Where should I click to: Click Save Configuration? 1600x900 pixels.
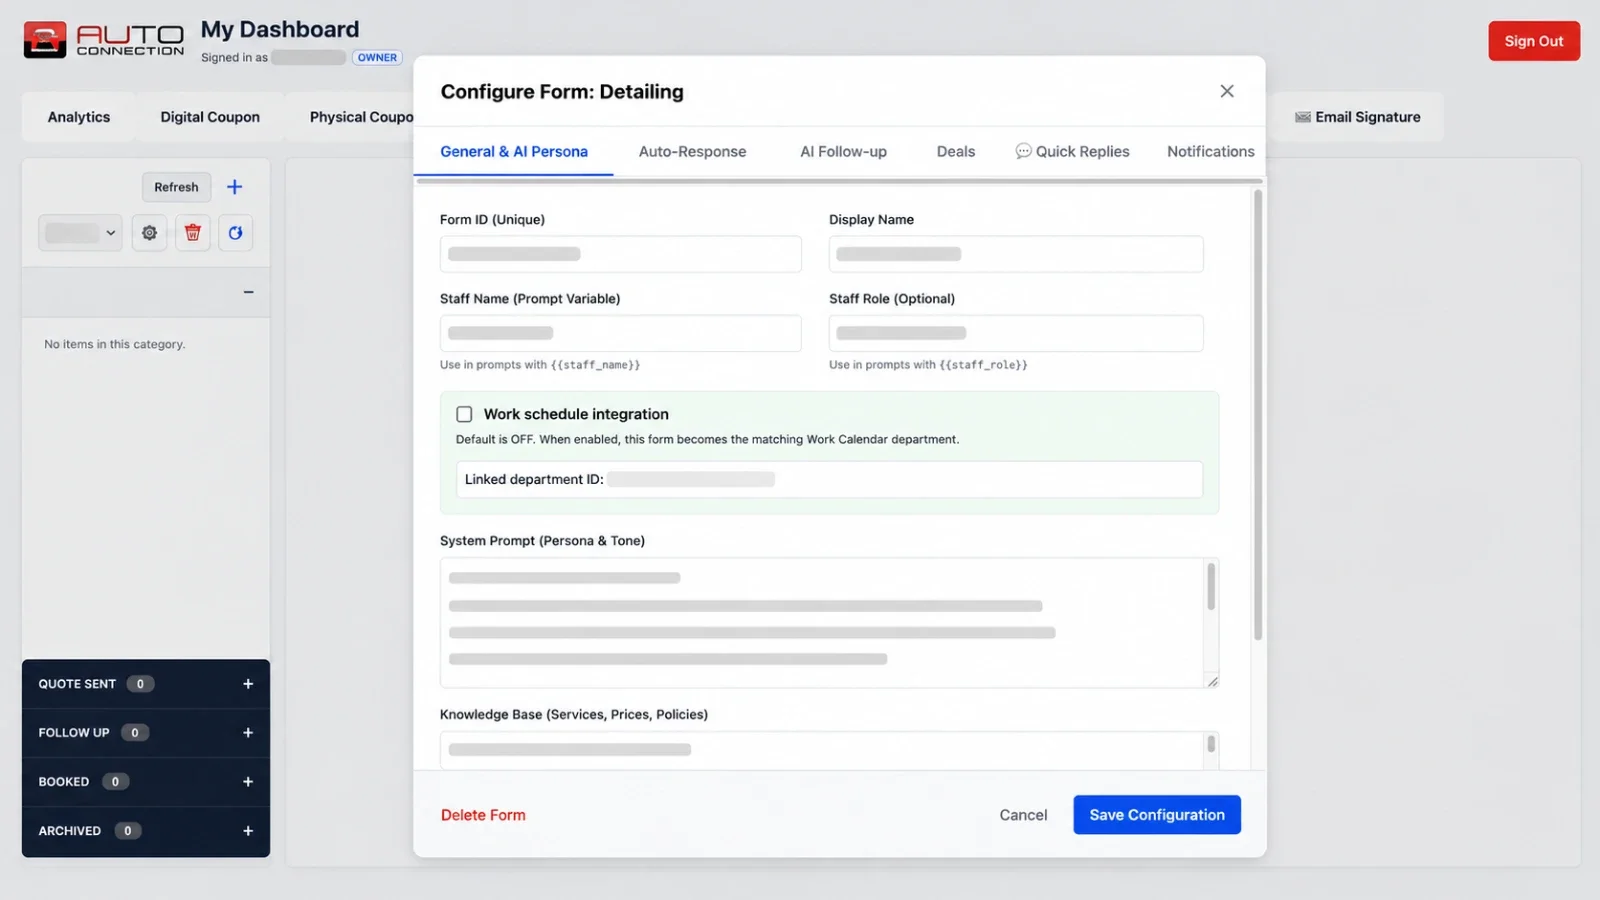[x=1157, y=815]
